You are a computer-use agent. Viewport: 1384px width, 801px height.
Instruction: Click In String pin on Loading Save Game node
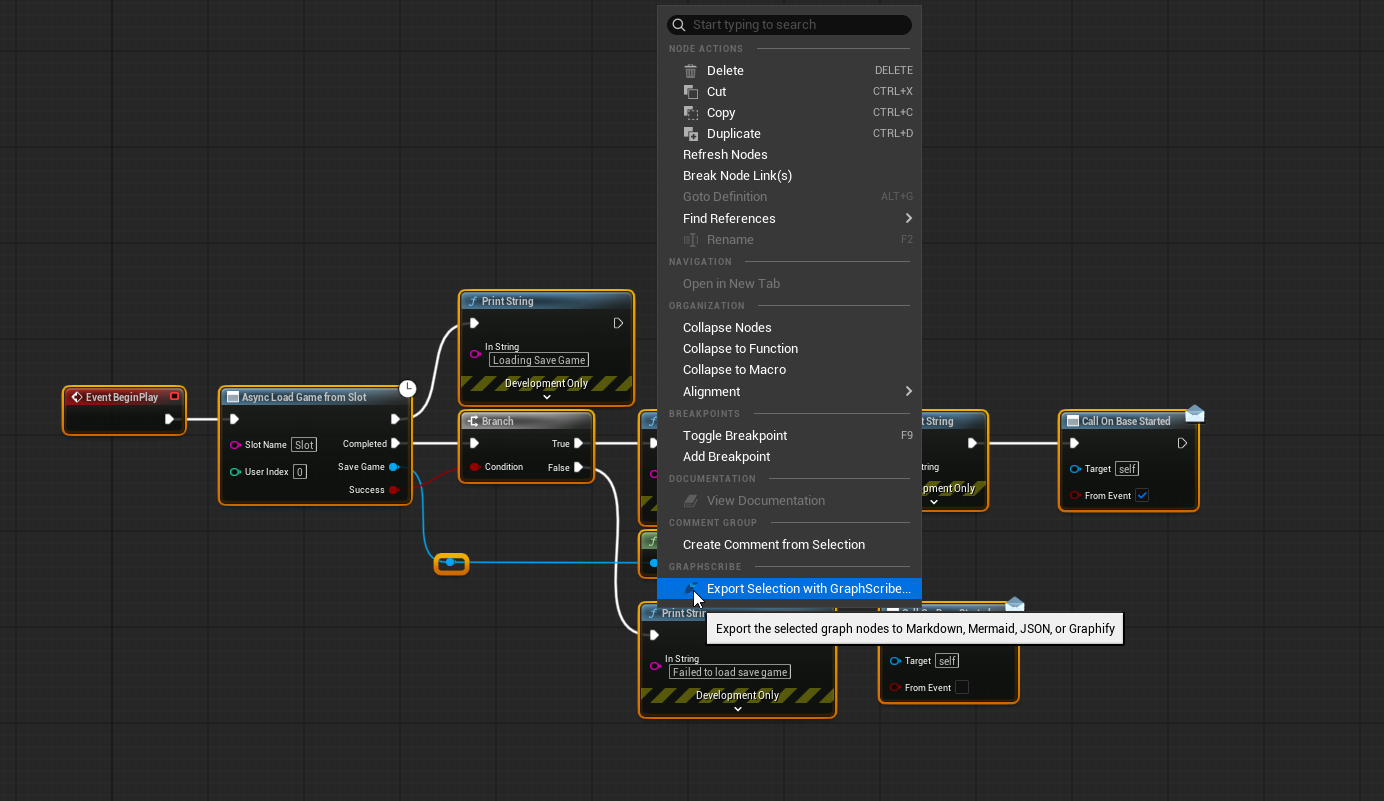(476, 354)
